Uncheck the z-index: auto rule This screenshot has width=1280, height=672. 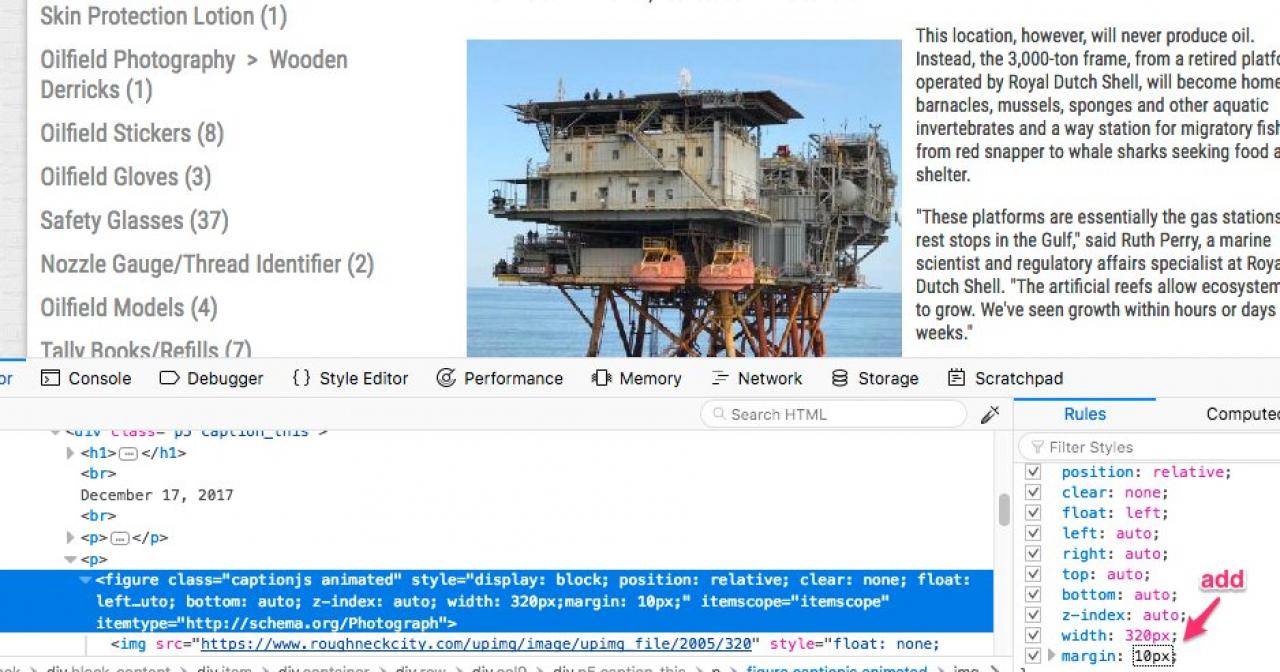point(1033,615)
